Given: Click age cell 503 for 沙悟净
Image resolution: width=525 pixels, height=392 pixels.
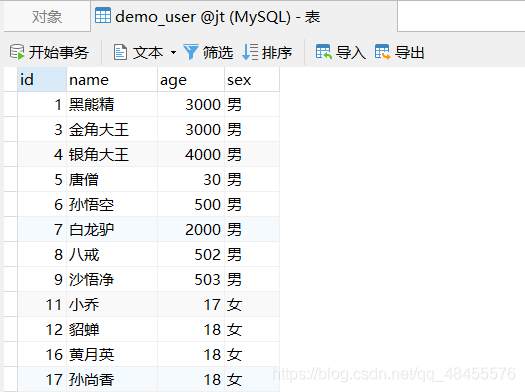Looking at the screenshot, I should 191,280.
